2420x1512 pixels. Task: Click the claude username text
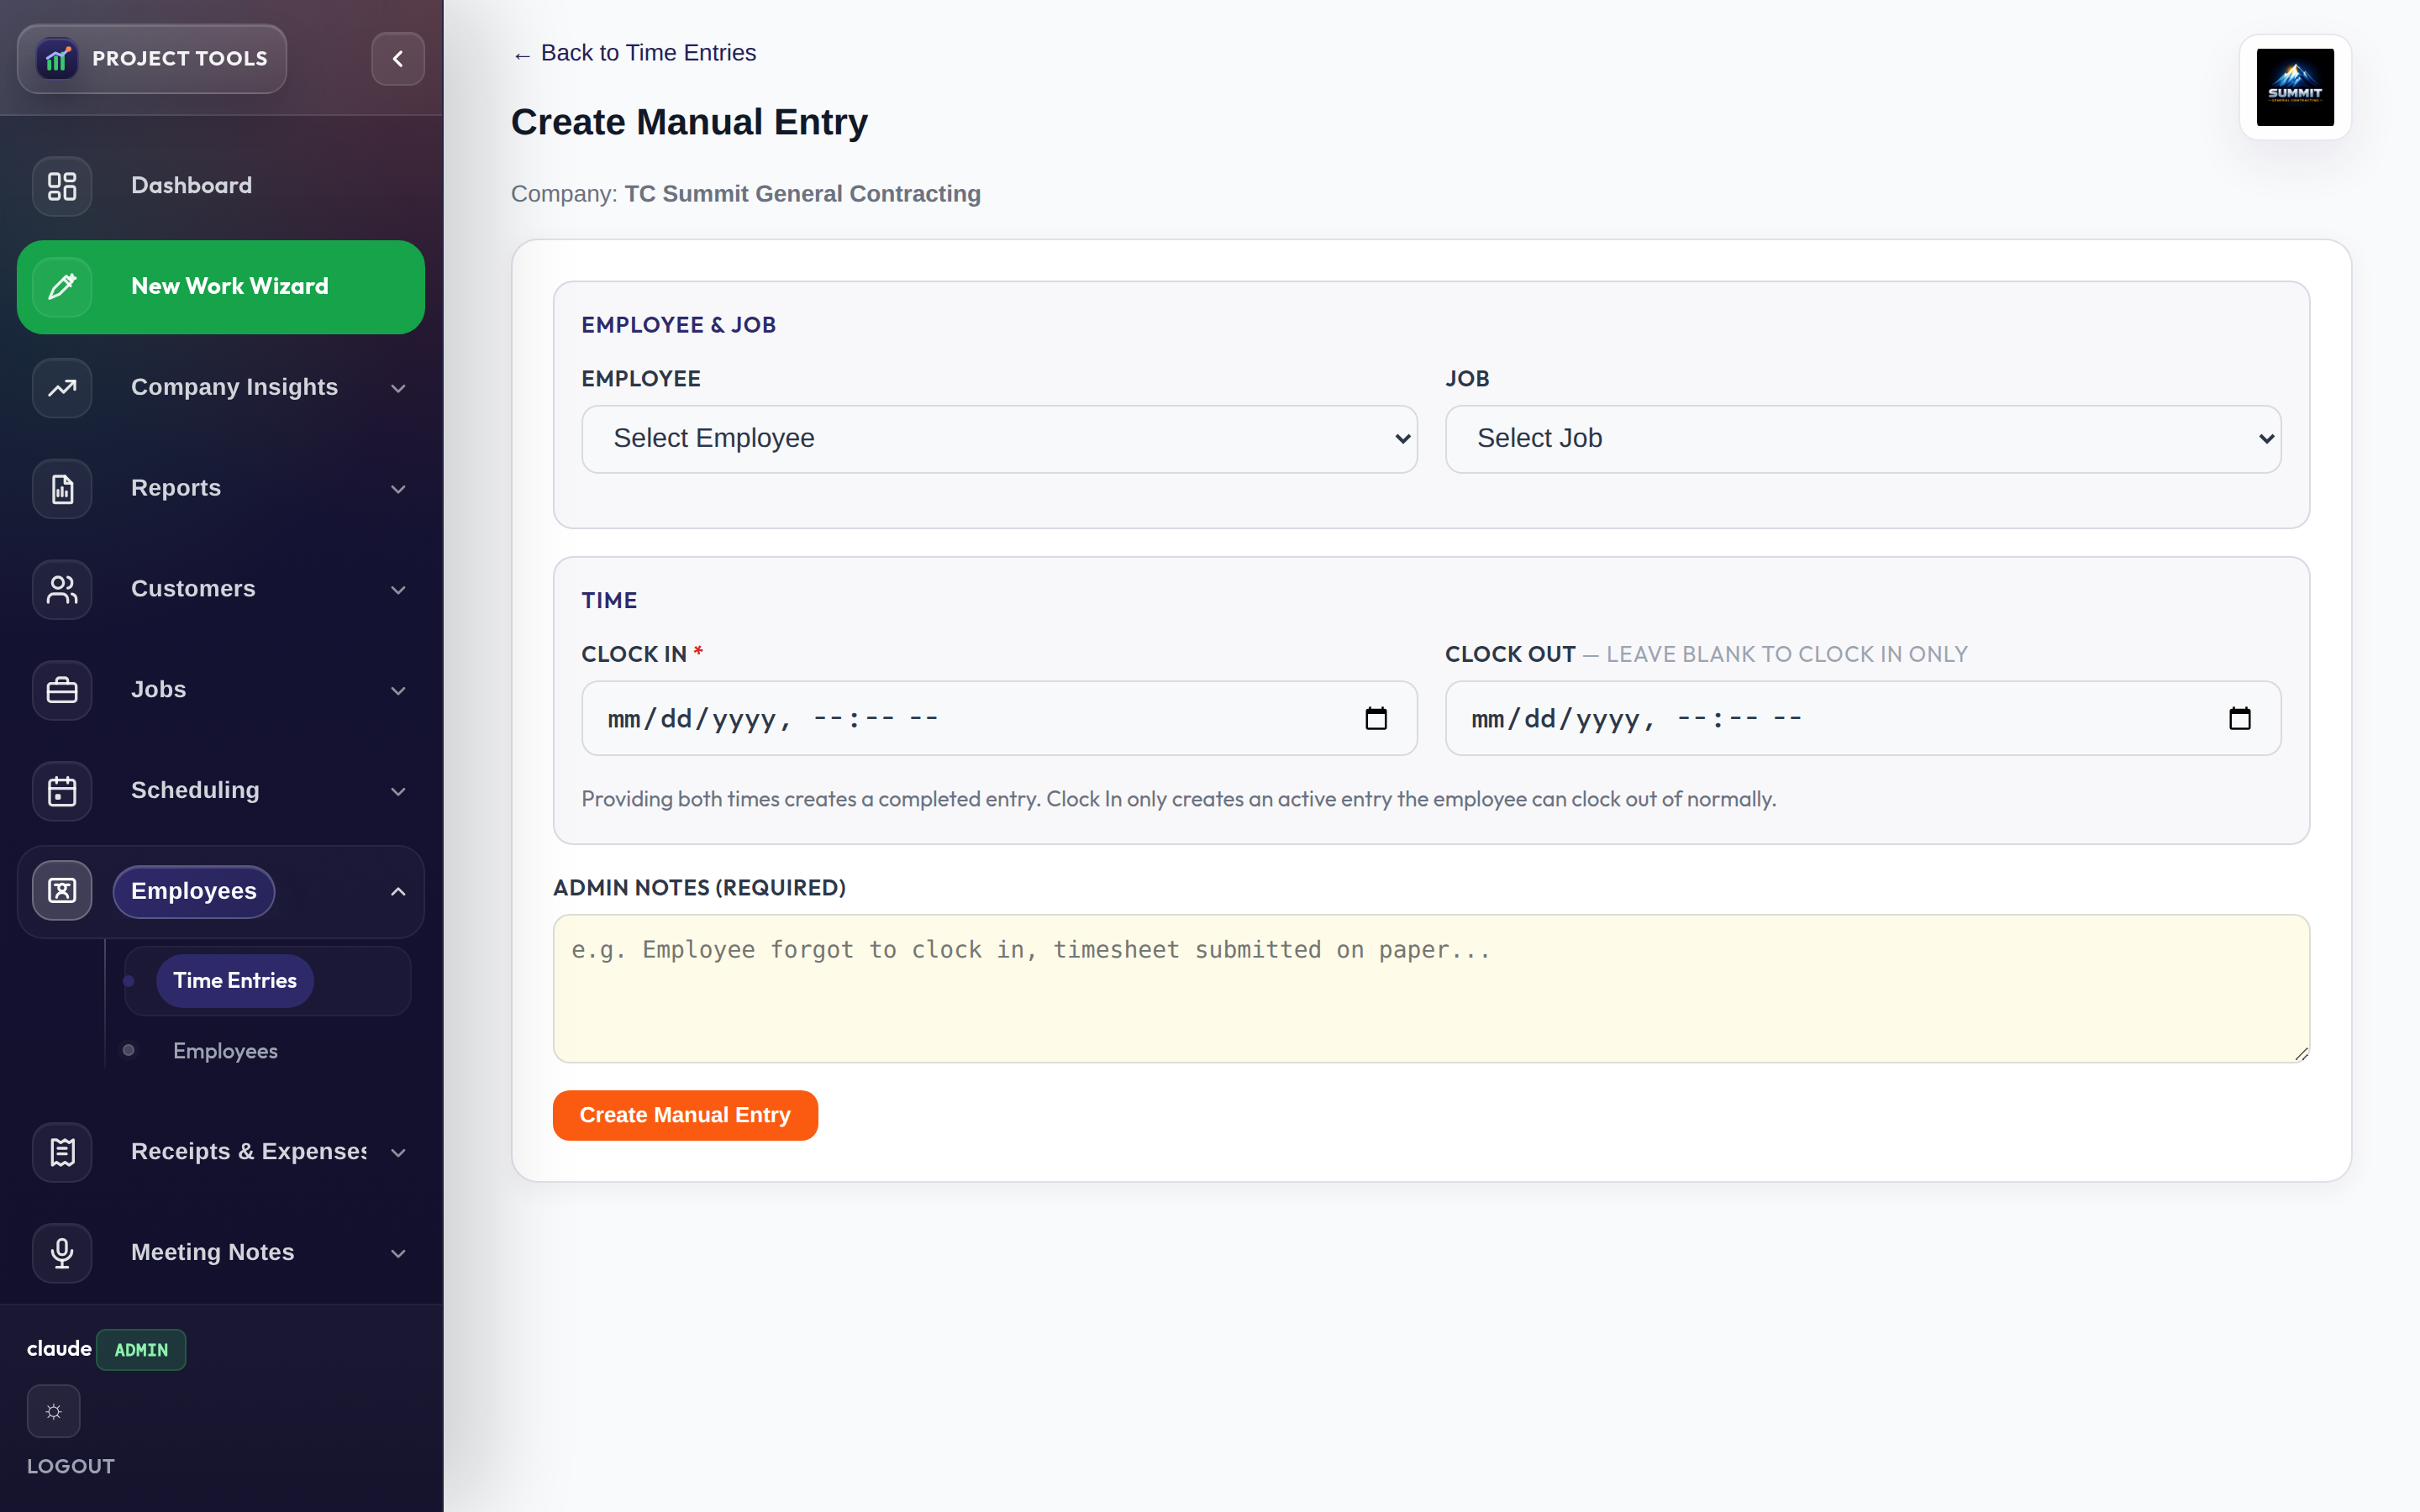59,1349
